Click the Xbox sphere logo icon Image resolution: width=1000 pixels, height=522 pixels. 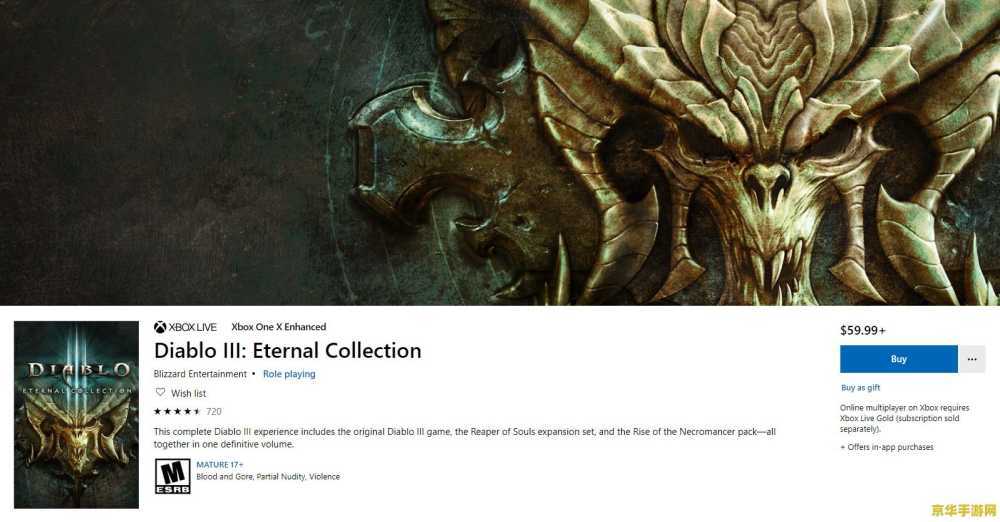coord(160,327)
